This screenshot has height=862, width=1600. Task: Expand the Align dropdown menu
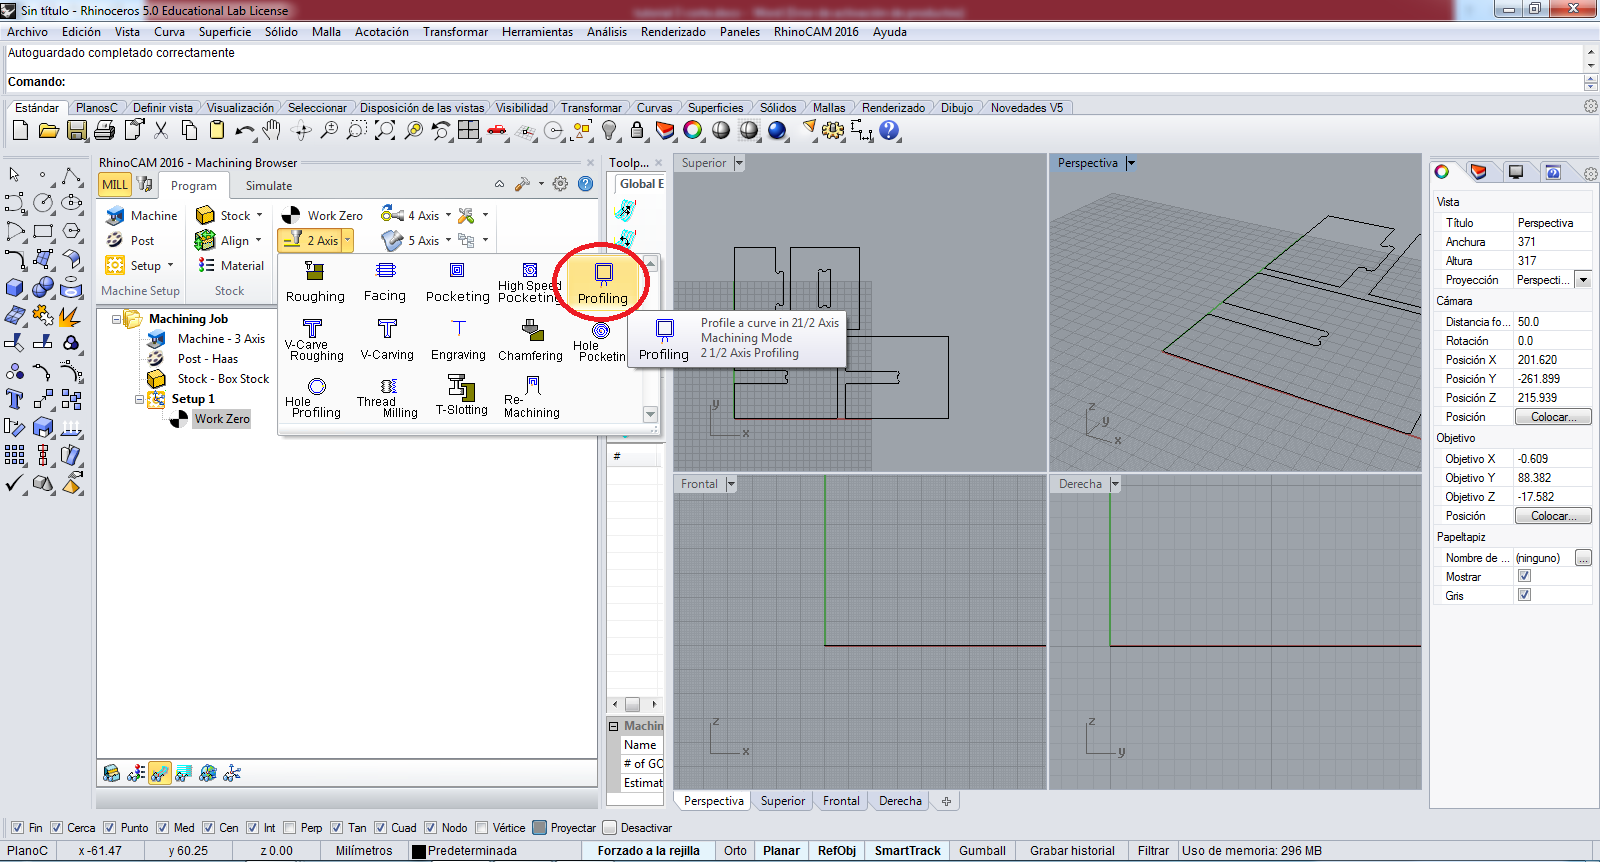click(258, 240)
